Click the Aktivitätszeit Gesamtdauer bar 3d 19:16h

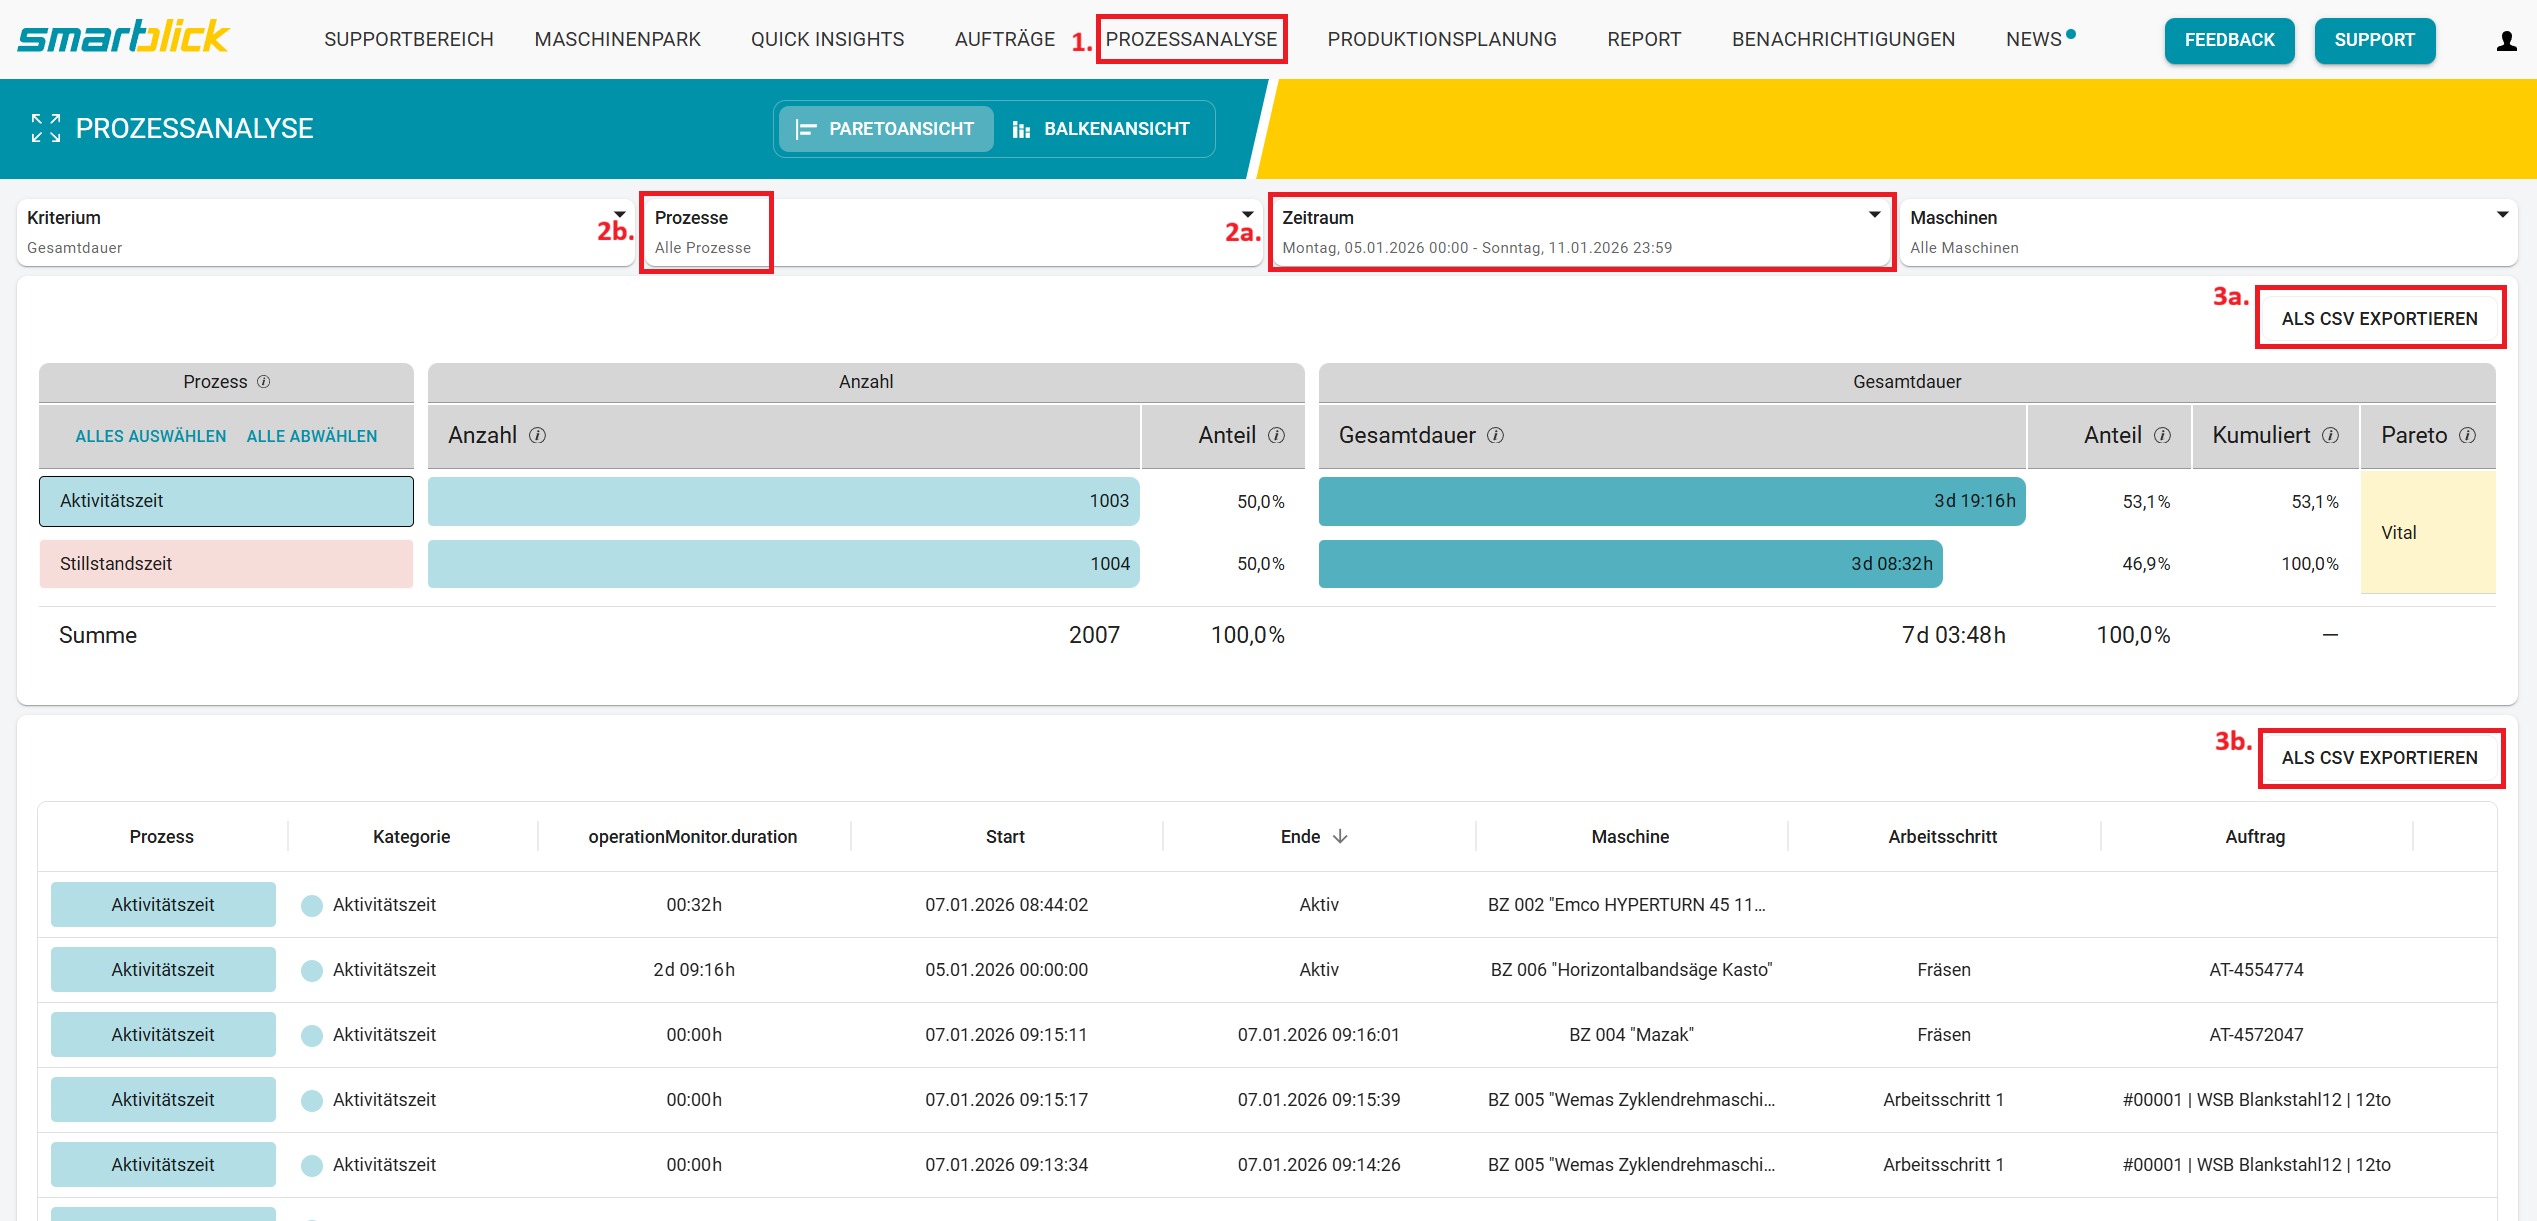(1671, 501)
